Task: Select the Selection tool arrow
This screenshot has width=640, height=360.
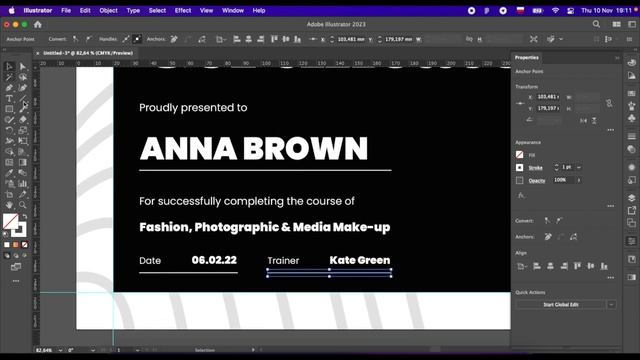Action: 9,66
